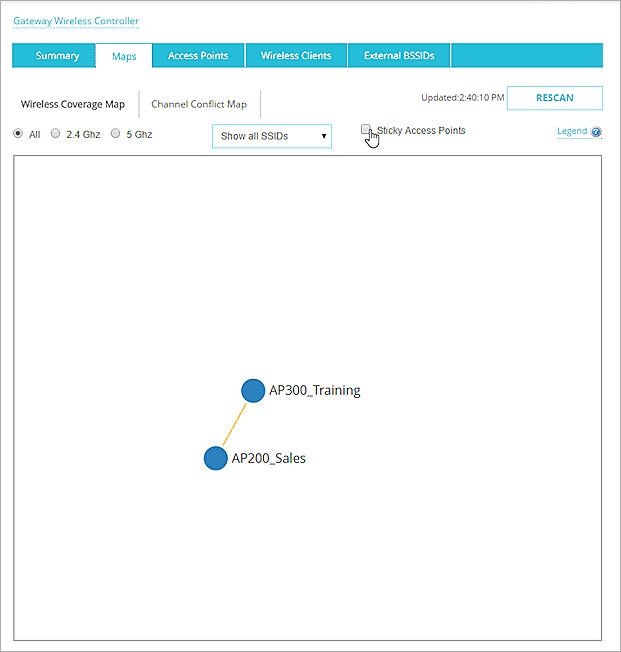The width and height of the screenshot is (621, 652).
Task: Click the Updated:2:40:10 PM timestamp
Action: tap(463, 98)
